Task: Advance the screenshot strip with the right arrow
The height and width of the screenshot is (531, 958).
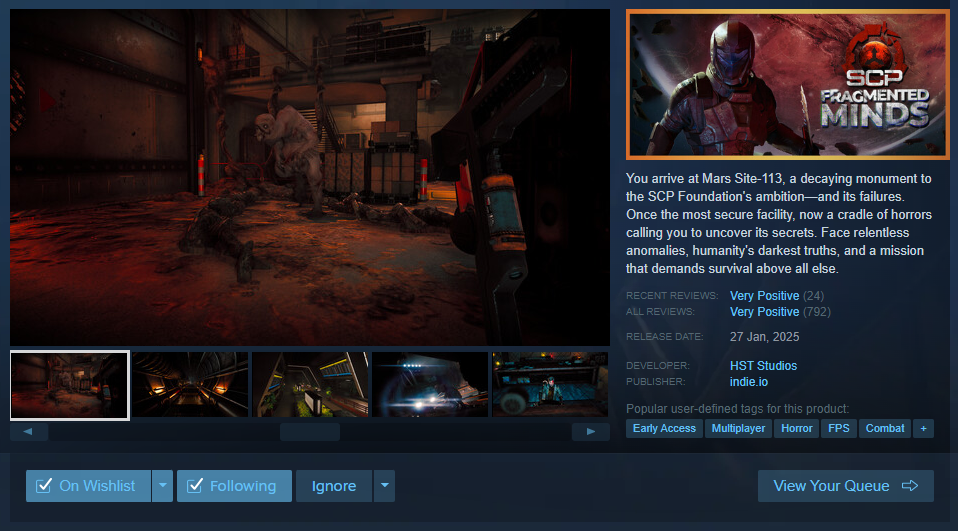Action: (x=590, y=431)
